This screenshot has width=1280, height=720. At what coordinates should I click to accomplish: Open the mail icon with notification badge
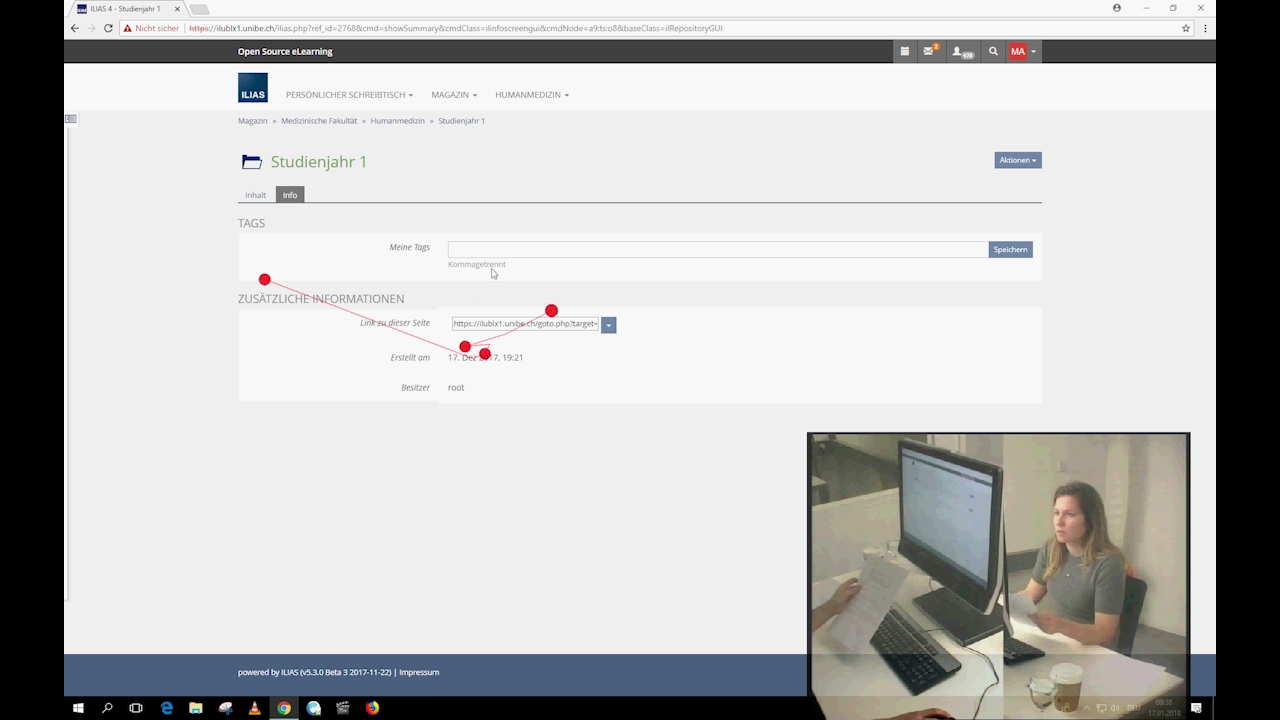929,51
